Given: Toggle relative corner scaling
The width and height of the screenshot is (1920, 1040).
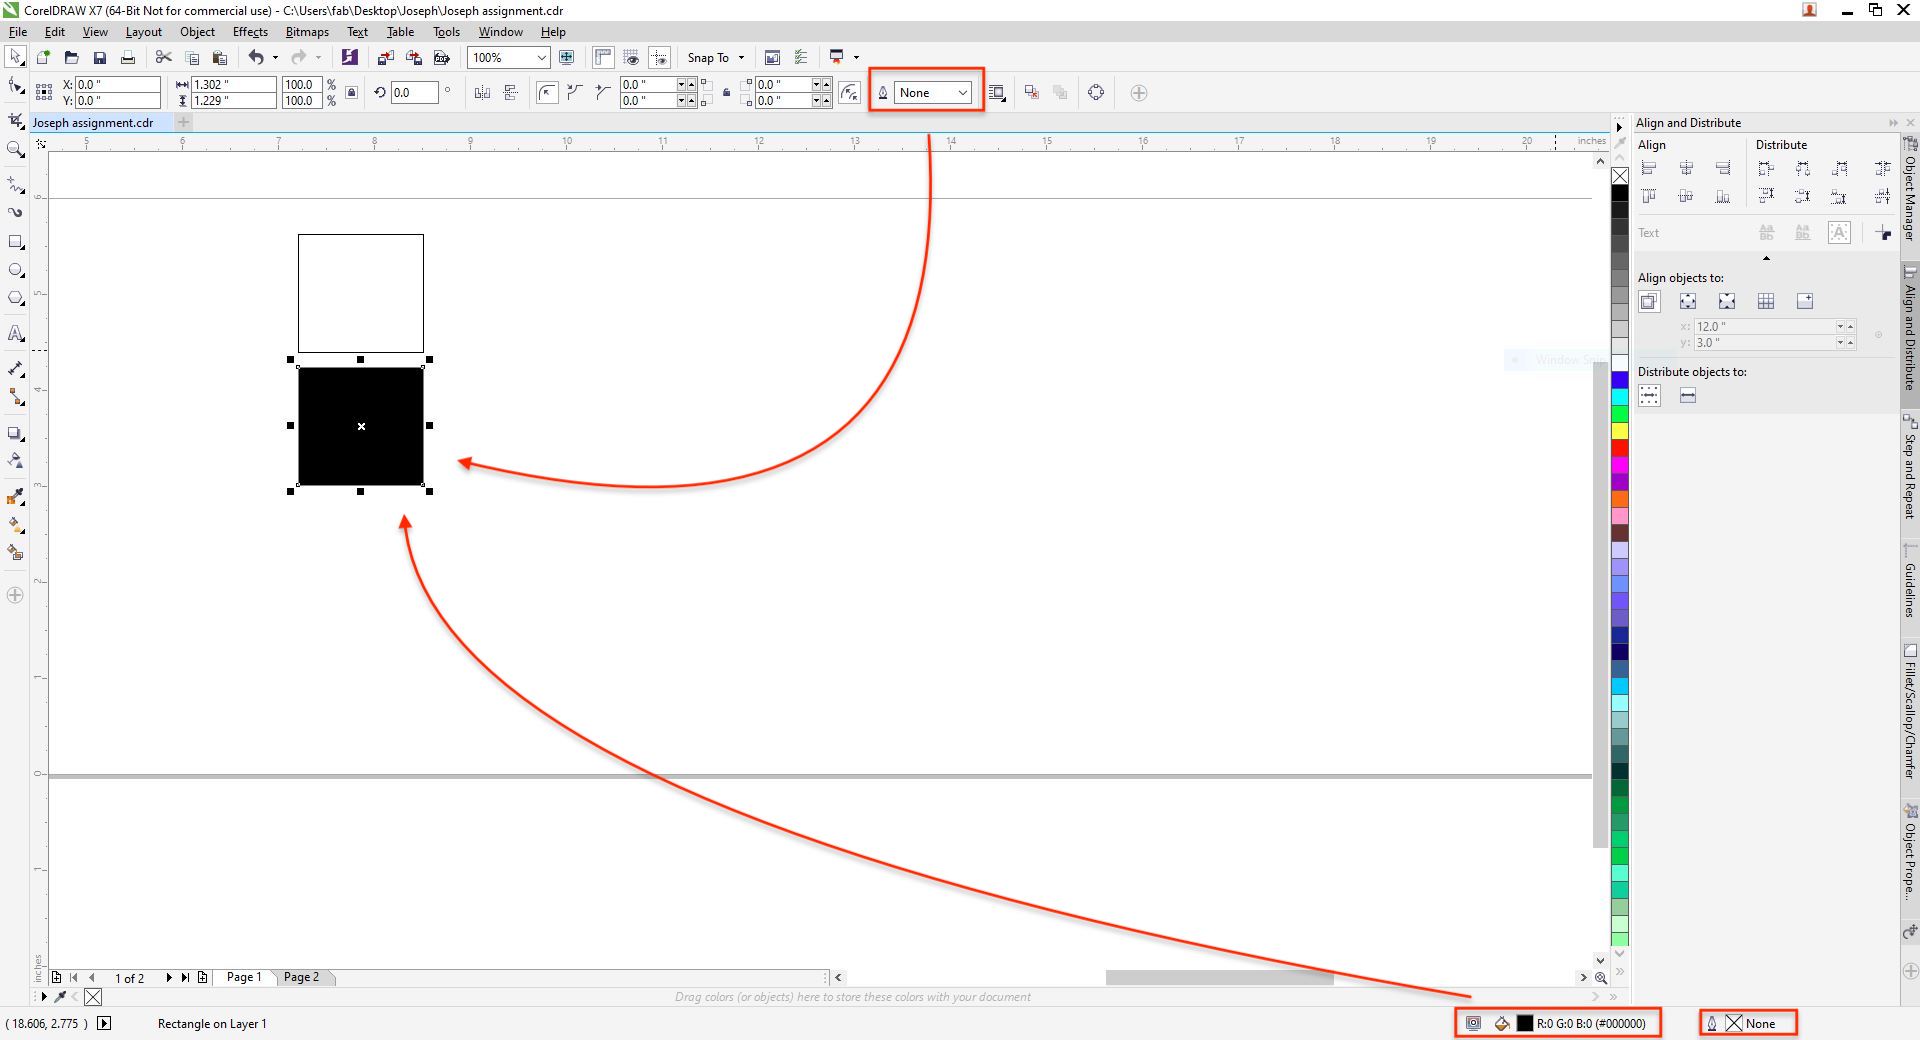Looking at the screenshot, I should tap(849, 93).
